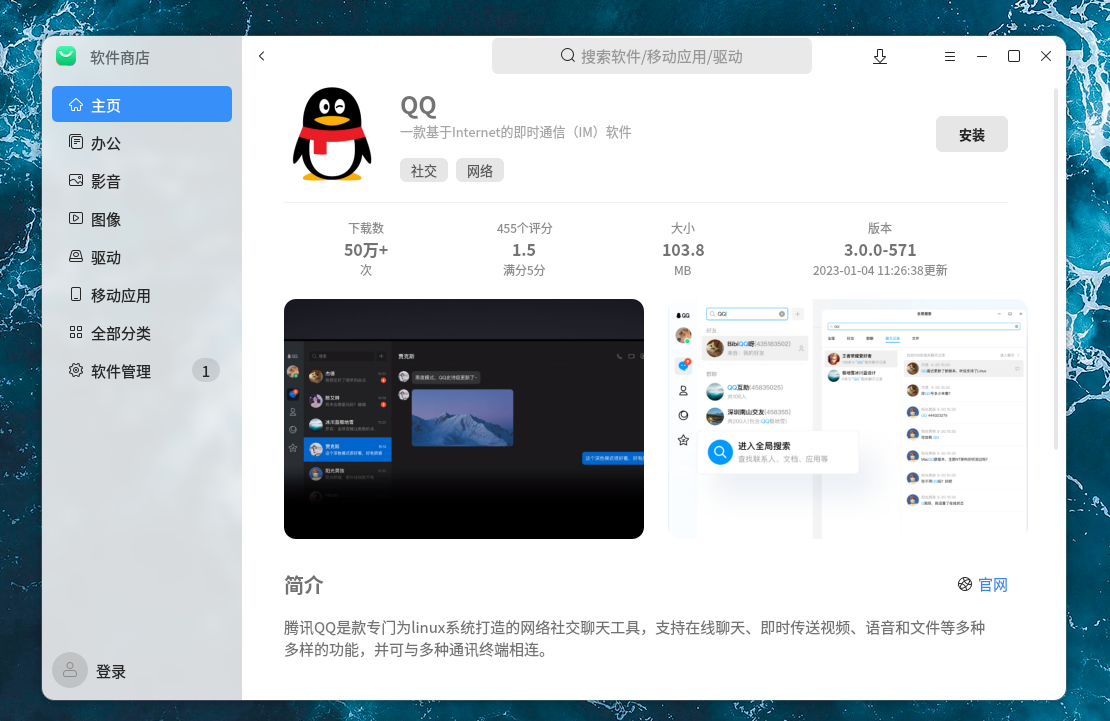The image size is (1110, 721).
Task: Click the user avatar icon
Action: (70, 670)
